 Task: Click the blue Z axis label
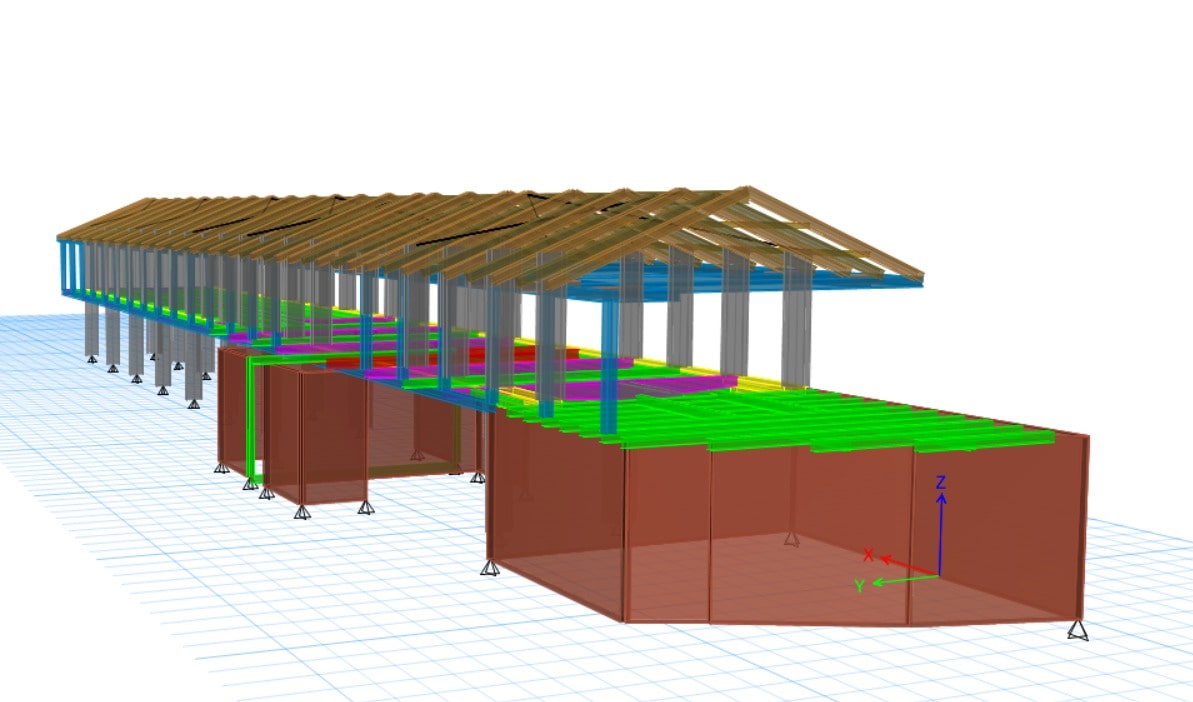point(940,483)
